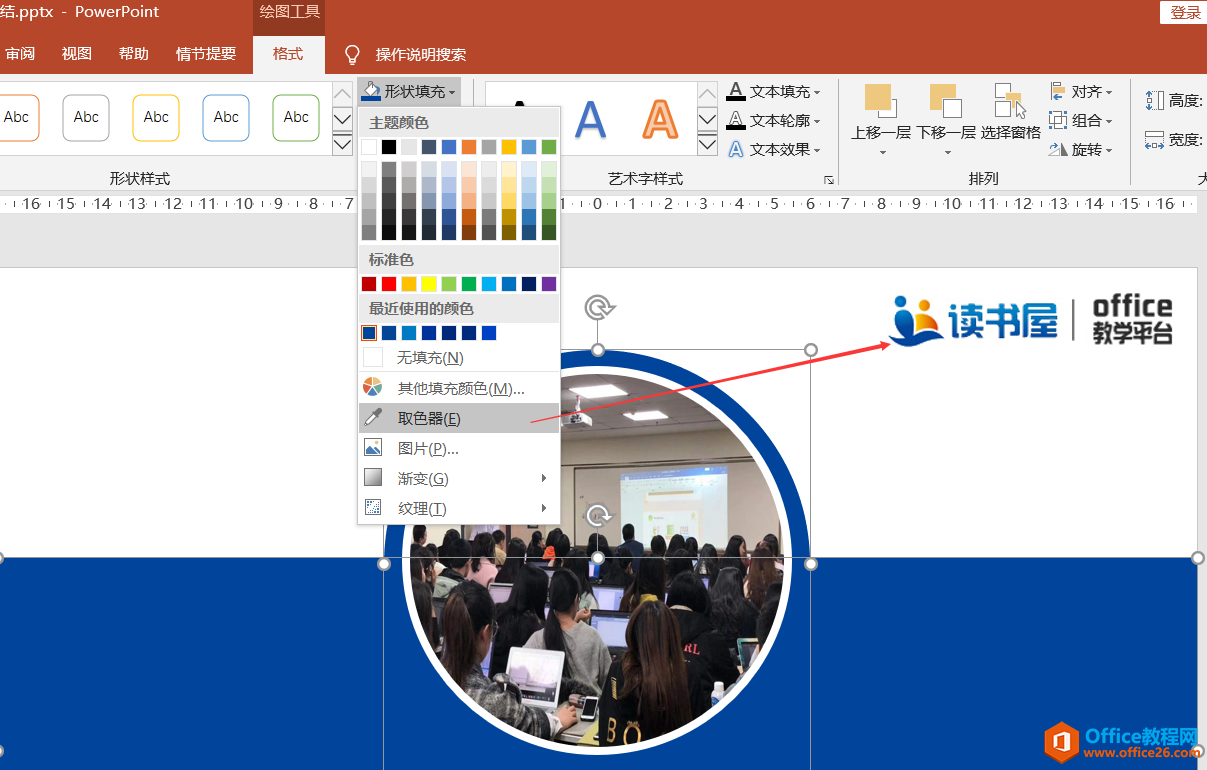Pick the orange theme color swatch
Screen dimensions: 1207x770
[x=469, y=147]
